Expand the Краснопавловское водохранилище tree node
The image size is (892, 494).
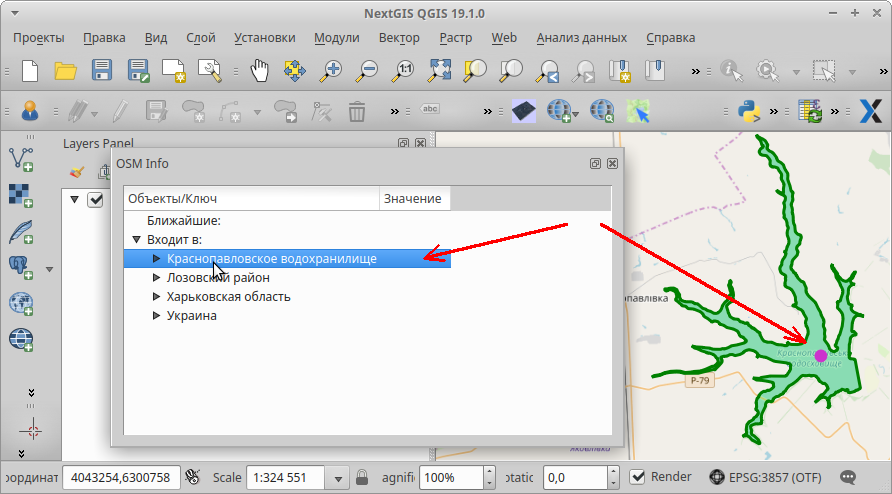(156, 258)
